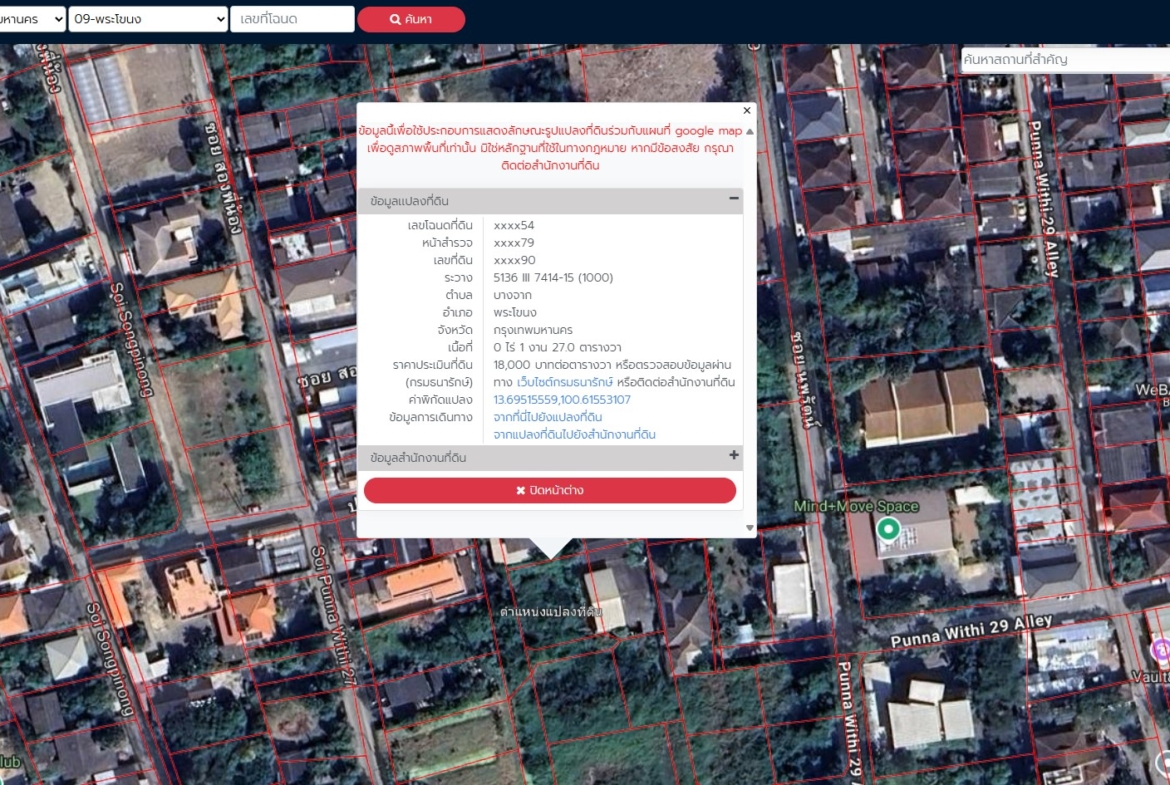Click the popup scroll down arrow
Image resolution: width=1170 pixels, height=785 pixels.
(x=750, y=527)
